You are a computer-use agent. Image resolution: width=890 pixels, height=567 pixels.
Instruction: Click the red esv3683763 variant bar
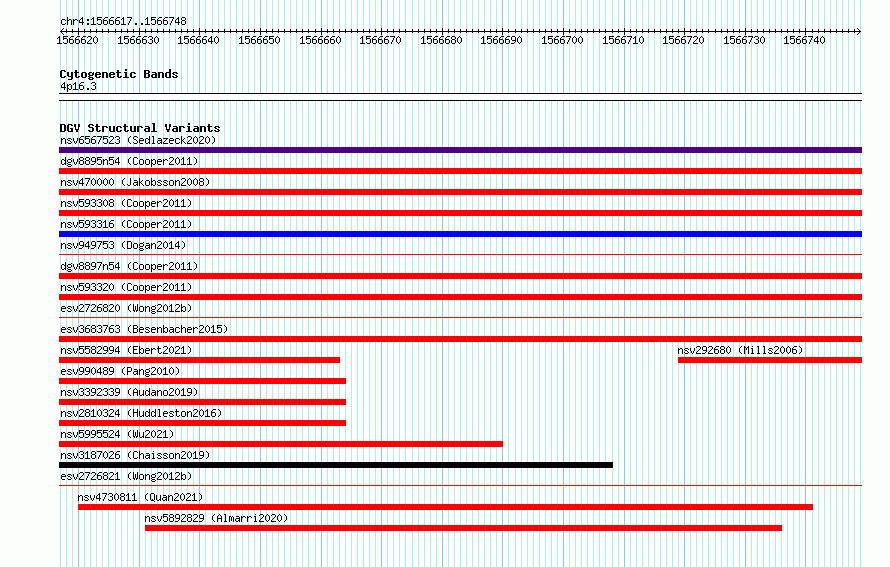tap(460, 339)
